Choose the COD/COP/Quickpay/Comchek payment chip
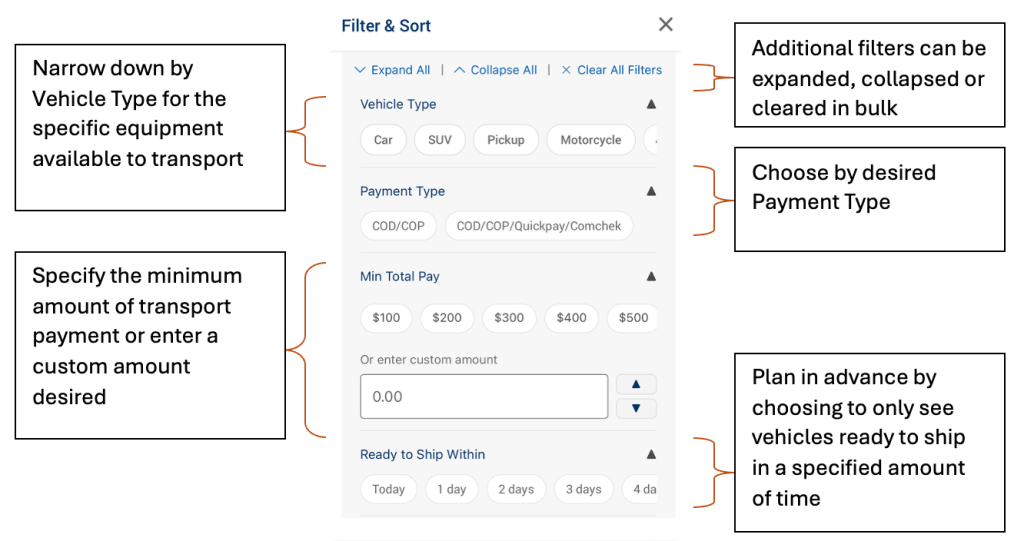The width and height of the screenshot is (1024, 541). (539, 226)
